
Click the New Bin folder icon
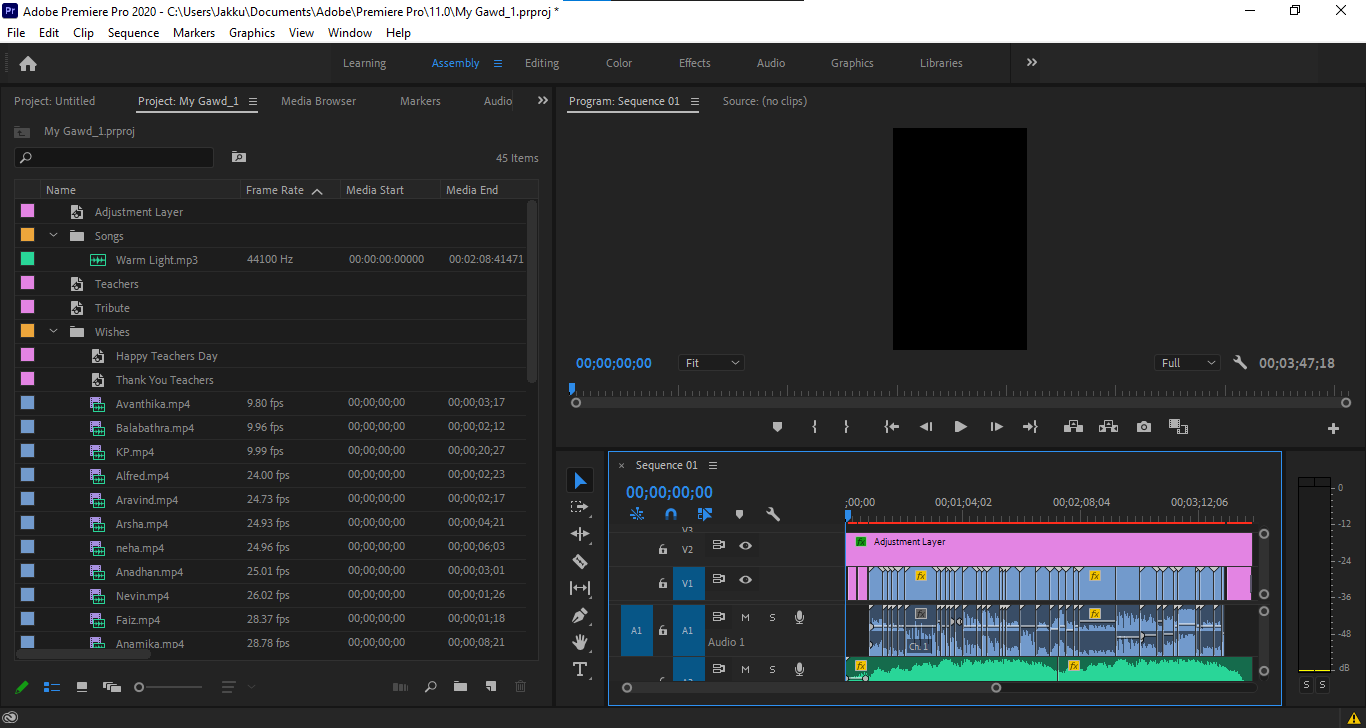pos(460,687)
